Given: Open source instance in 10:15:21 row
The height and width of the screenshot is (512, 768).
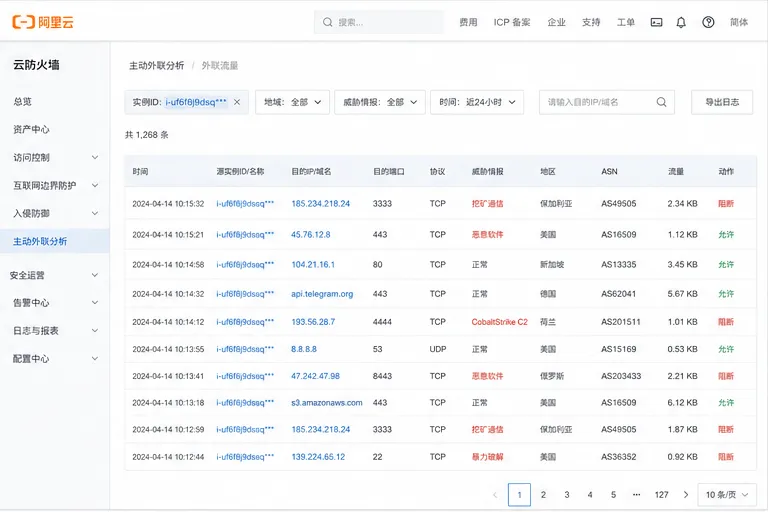Looking at the screenshot, I should tap(245, 235).
